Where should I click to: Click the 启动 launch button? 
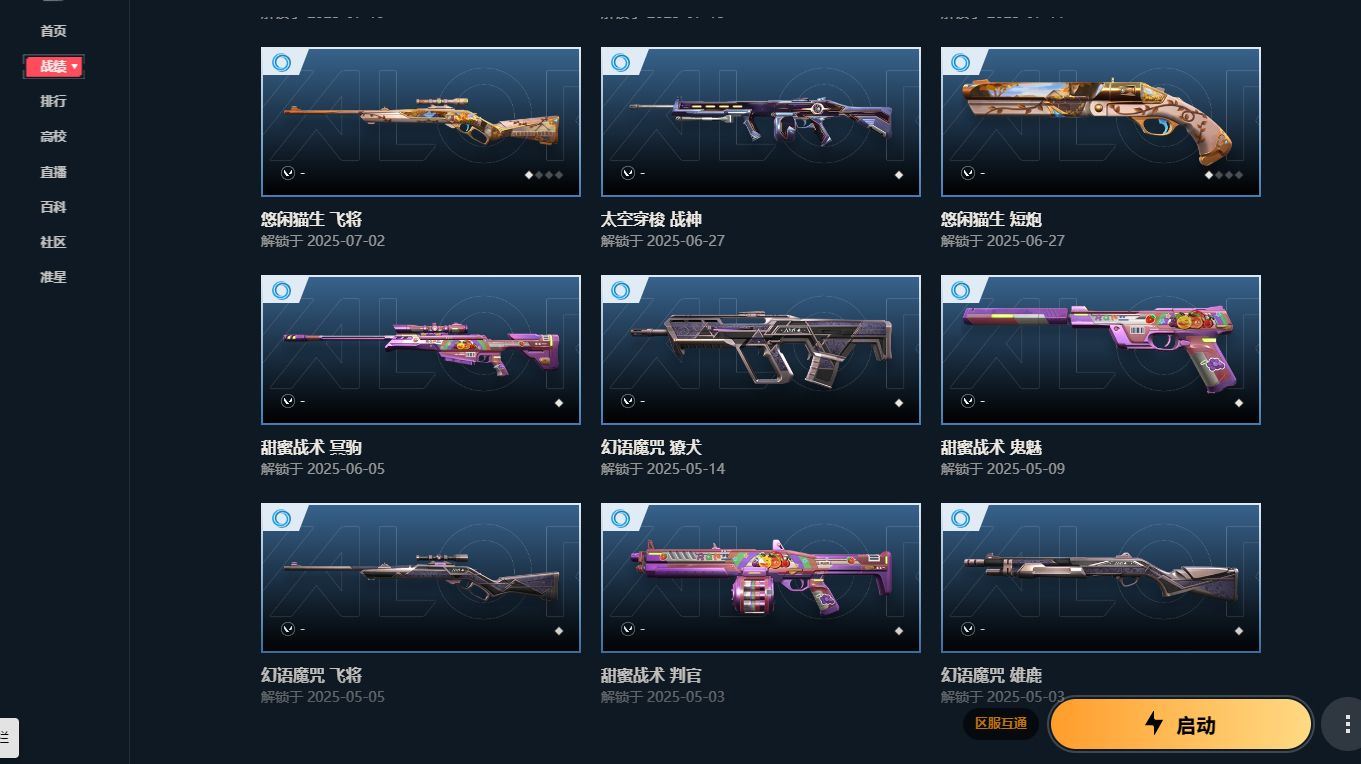pos(1180,724)
